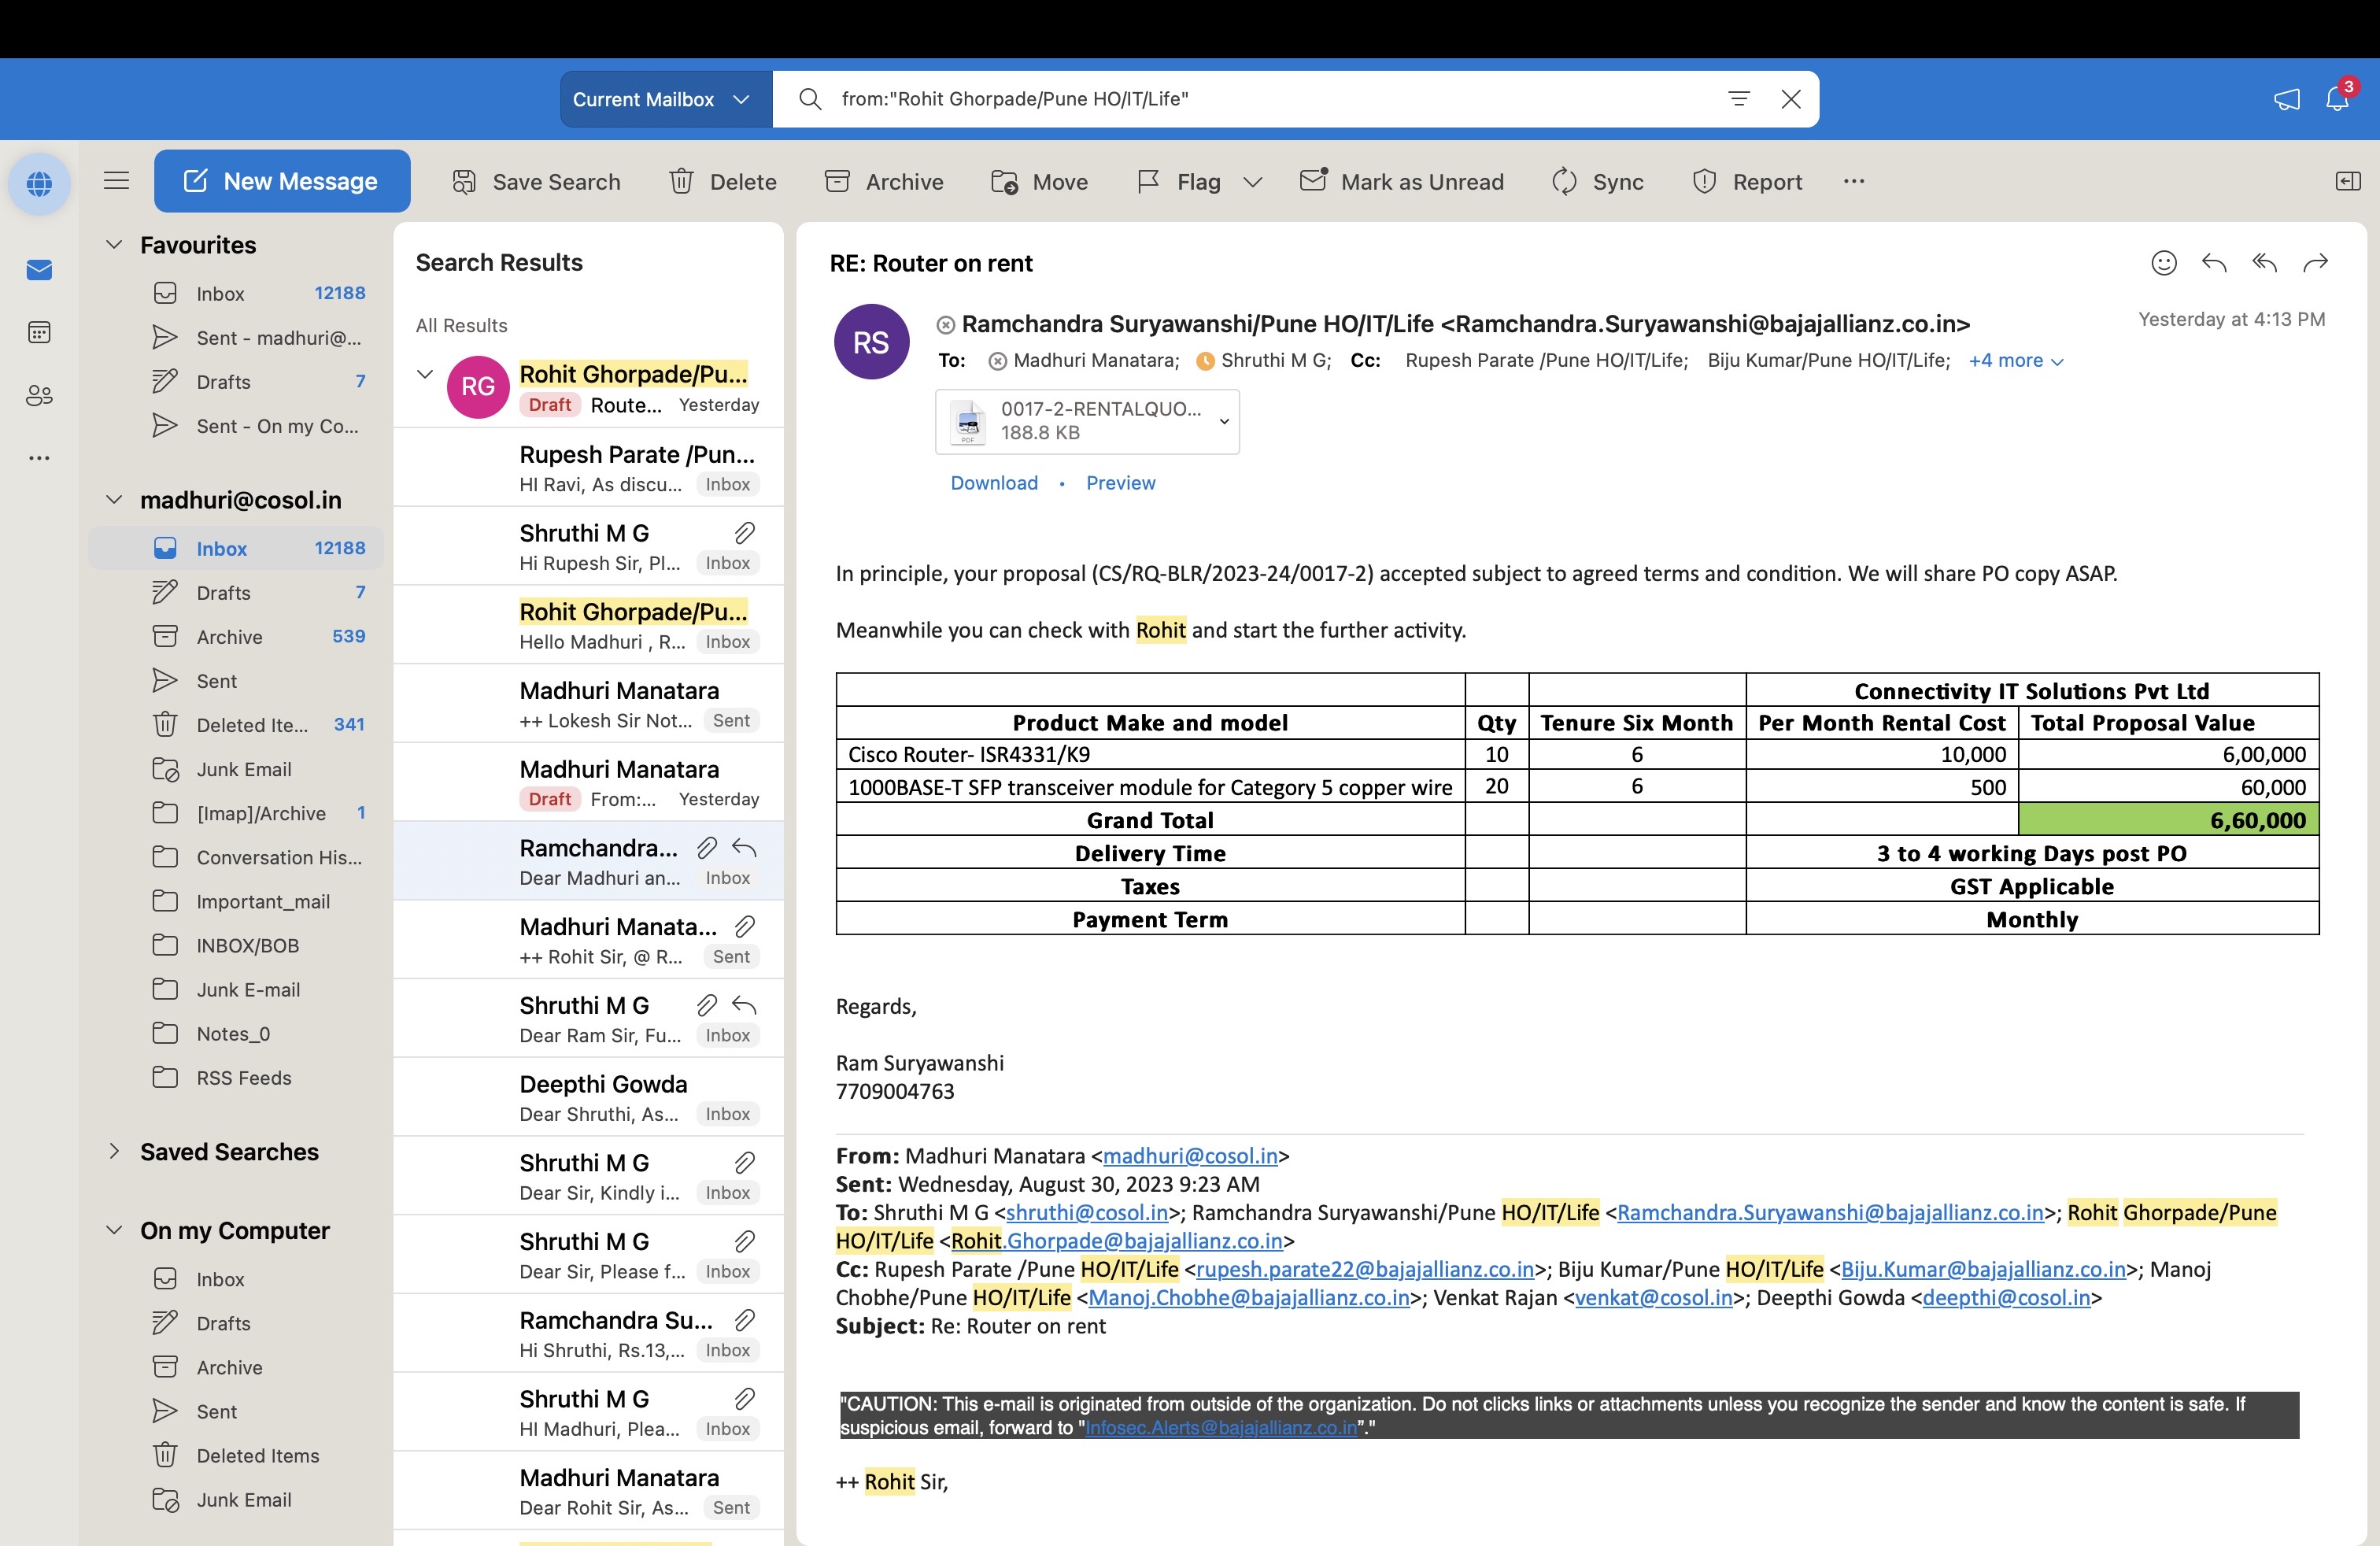Click in the search text field

(x=1270, y=99)
